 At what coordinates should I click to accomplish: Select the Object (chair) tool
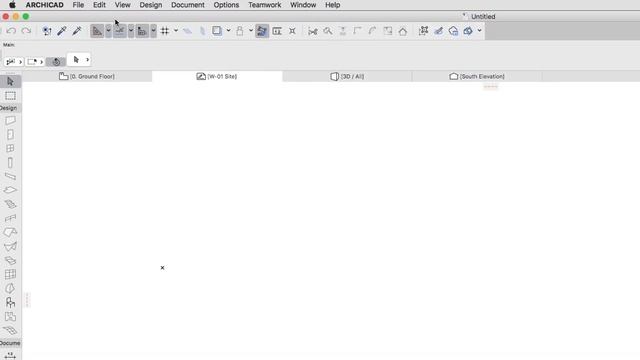point(10,302)
